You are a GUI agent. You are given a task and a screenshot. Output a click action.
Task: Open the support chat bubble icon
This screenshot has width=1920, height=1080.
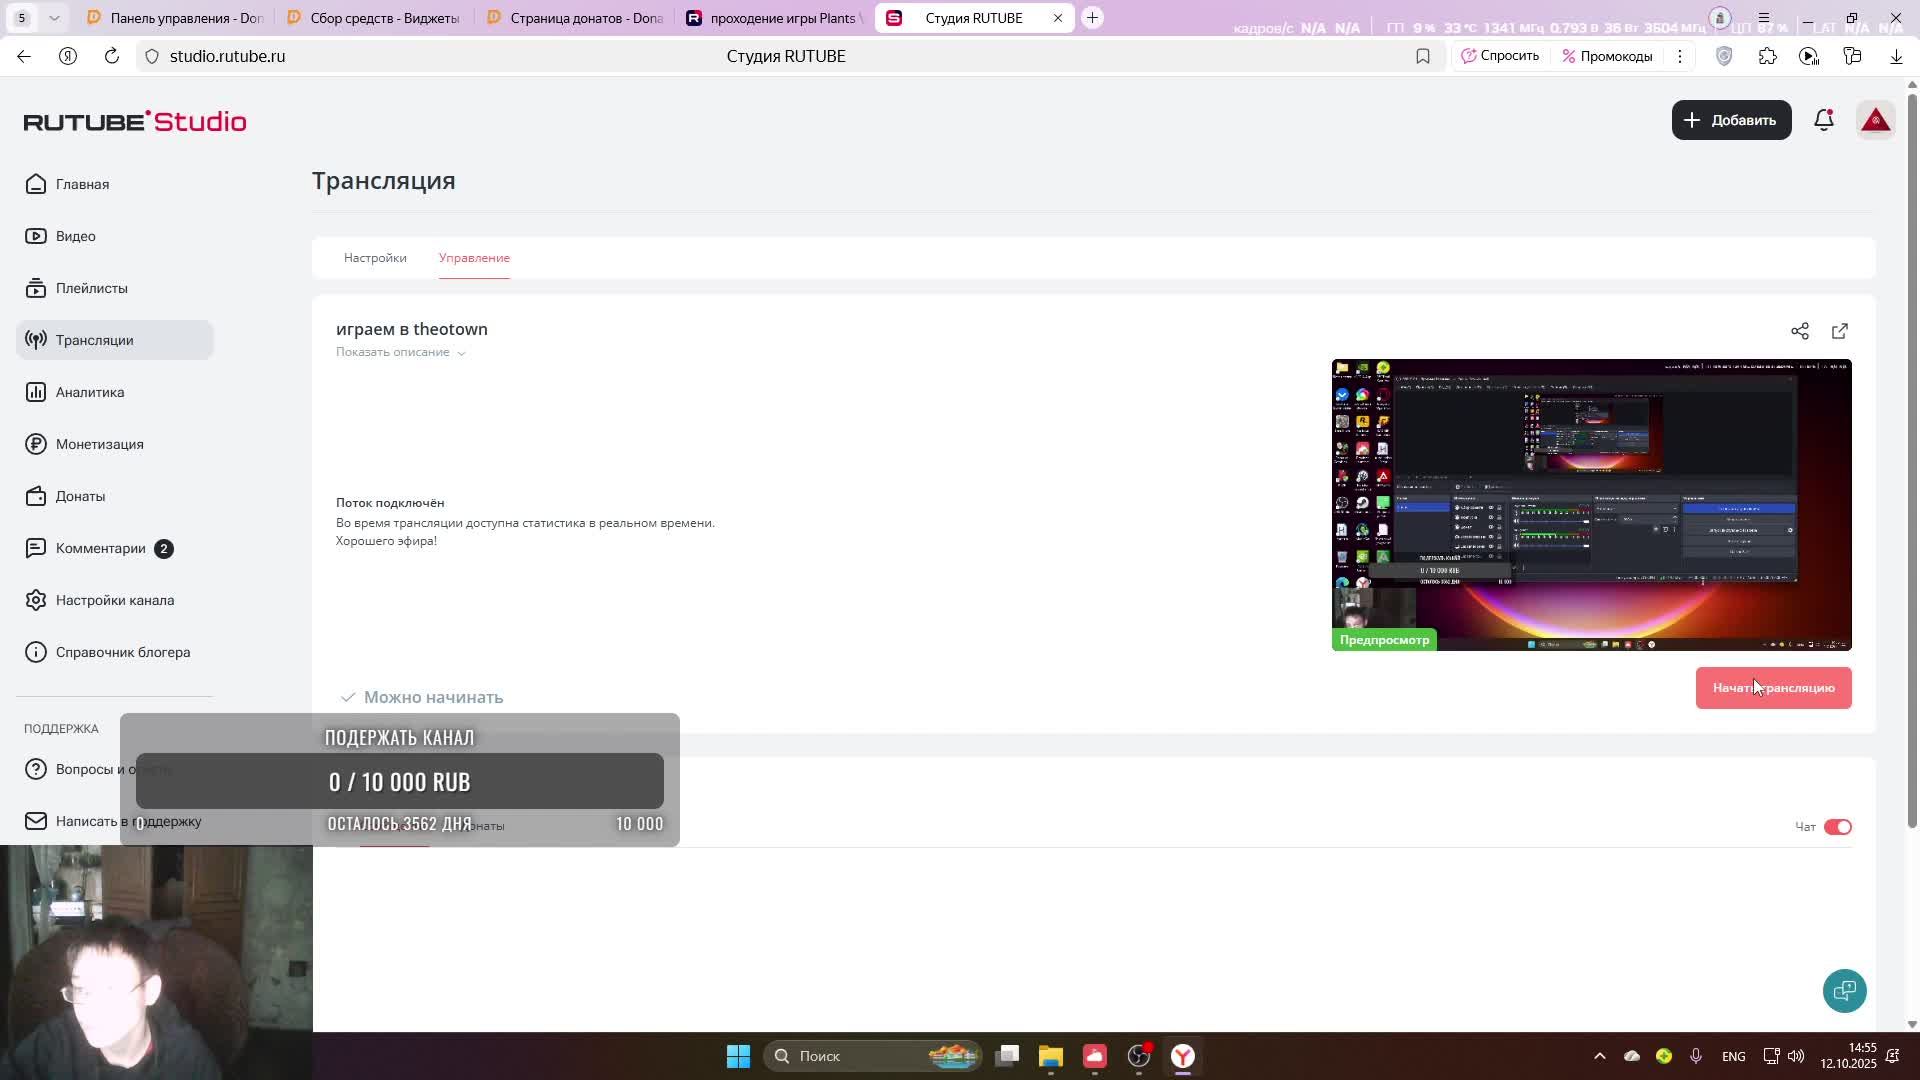[1844, 991]
